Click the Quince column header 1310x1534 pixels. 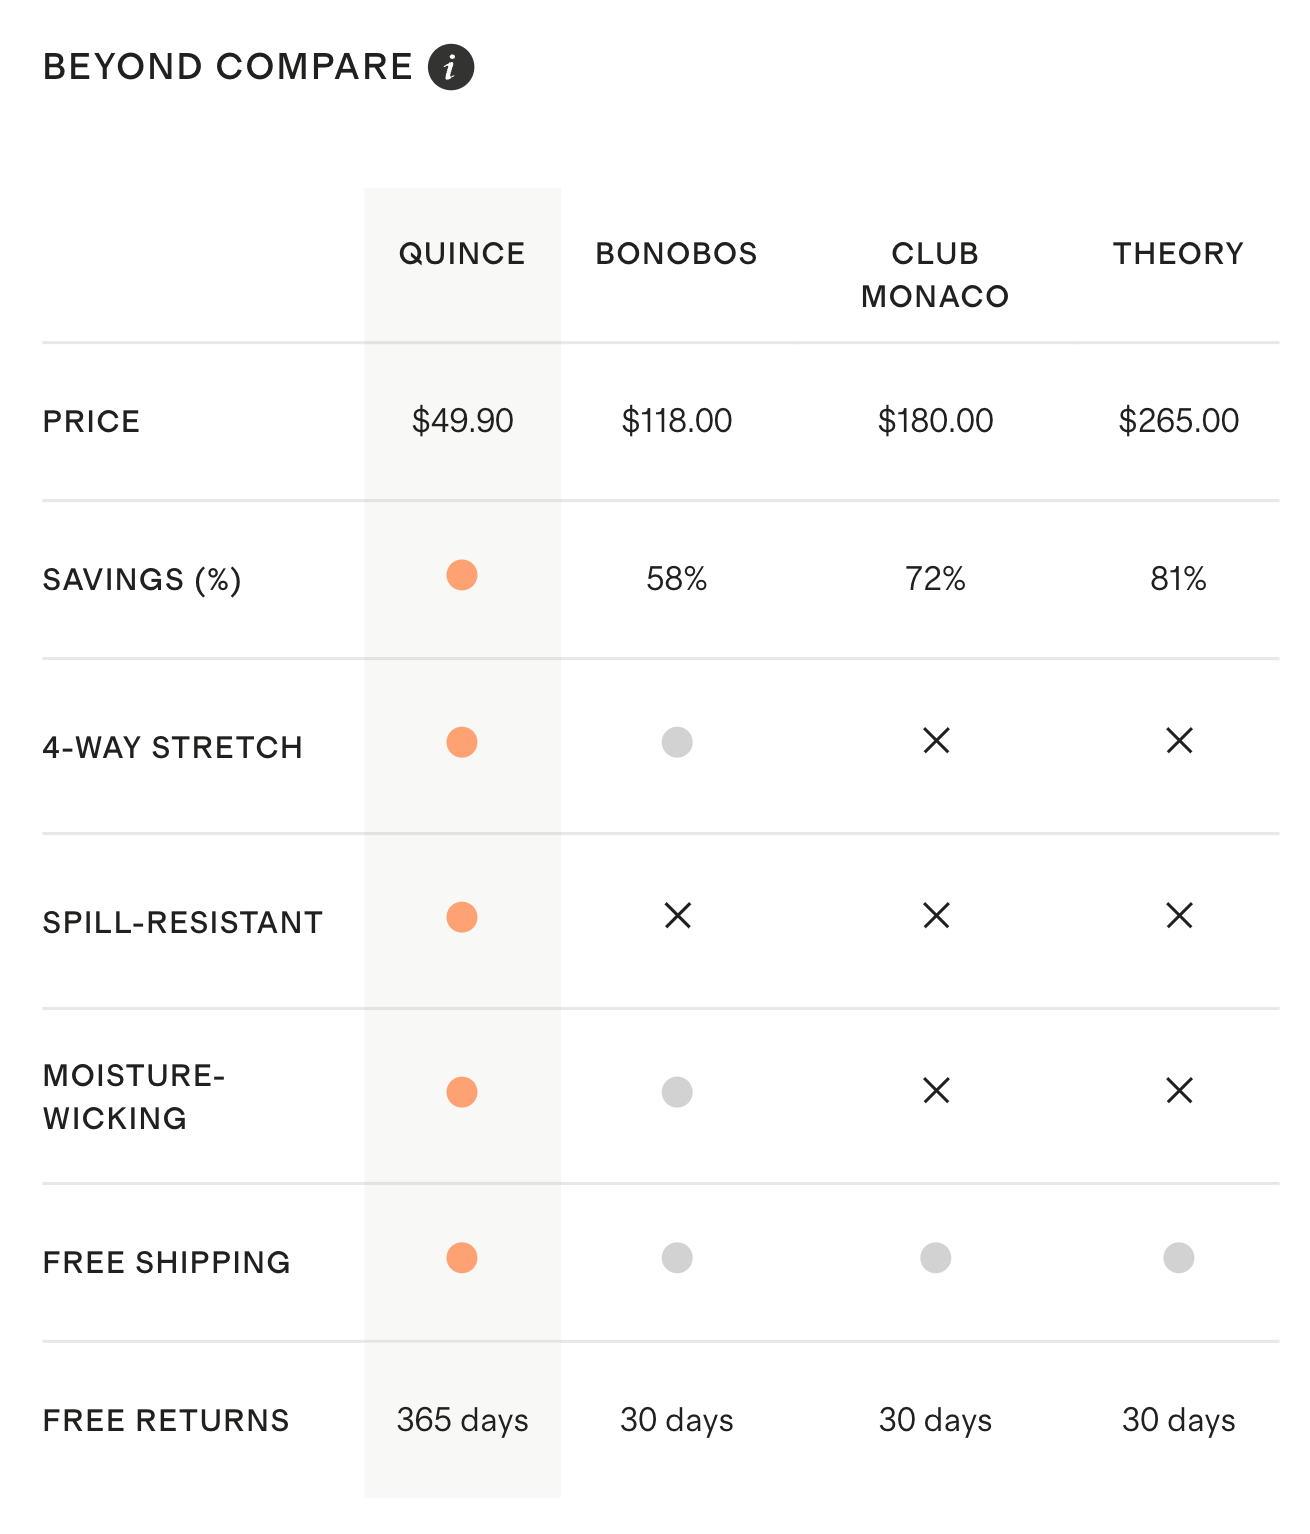point(462,254)
